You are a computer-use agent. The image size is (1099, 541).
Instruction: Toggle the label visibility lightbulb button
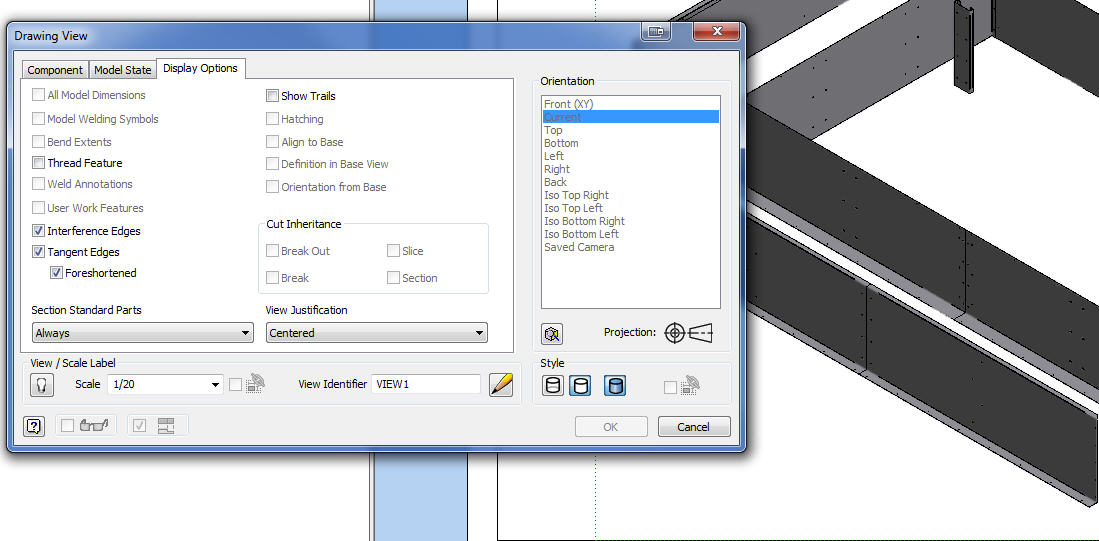(41, 385)
